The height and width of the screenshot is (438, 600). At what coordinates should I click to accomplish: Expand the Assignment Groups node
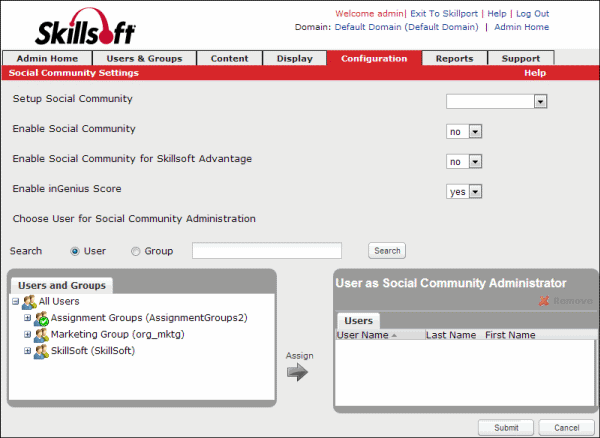[x=28, y=318]
